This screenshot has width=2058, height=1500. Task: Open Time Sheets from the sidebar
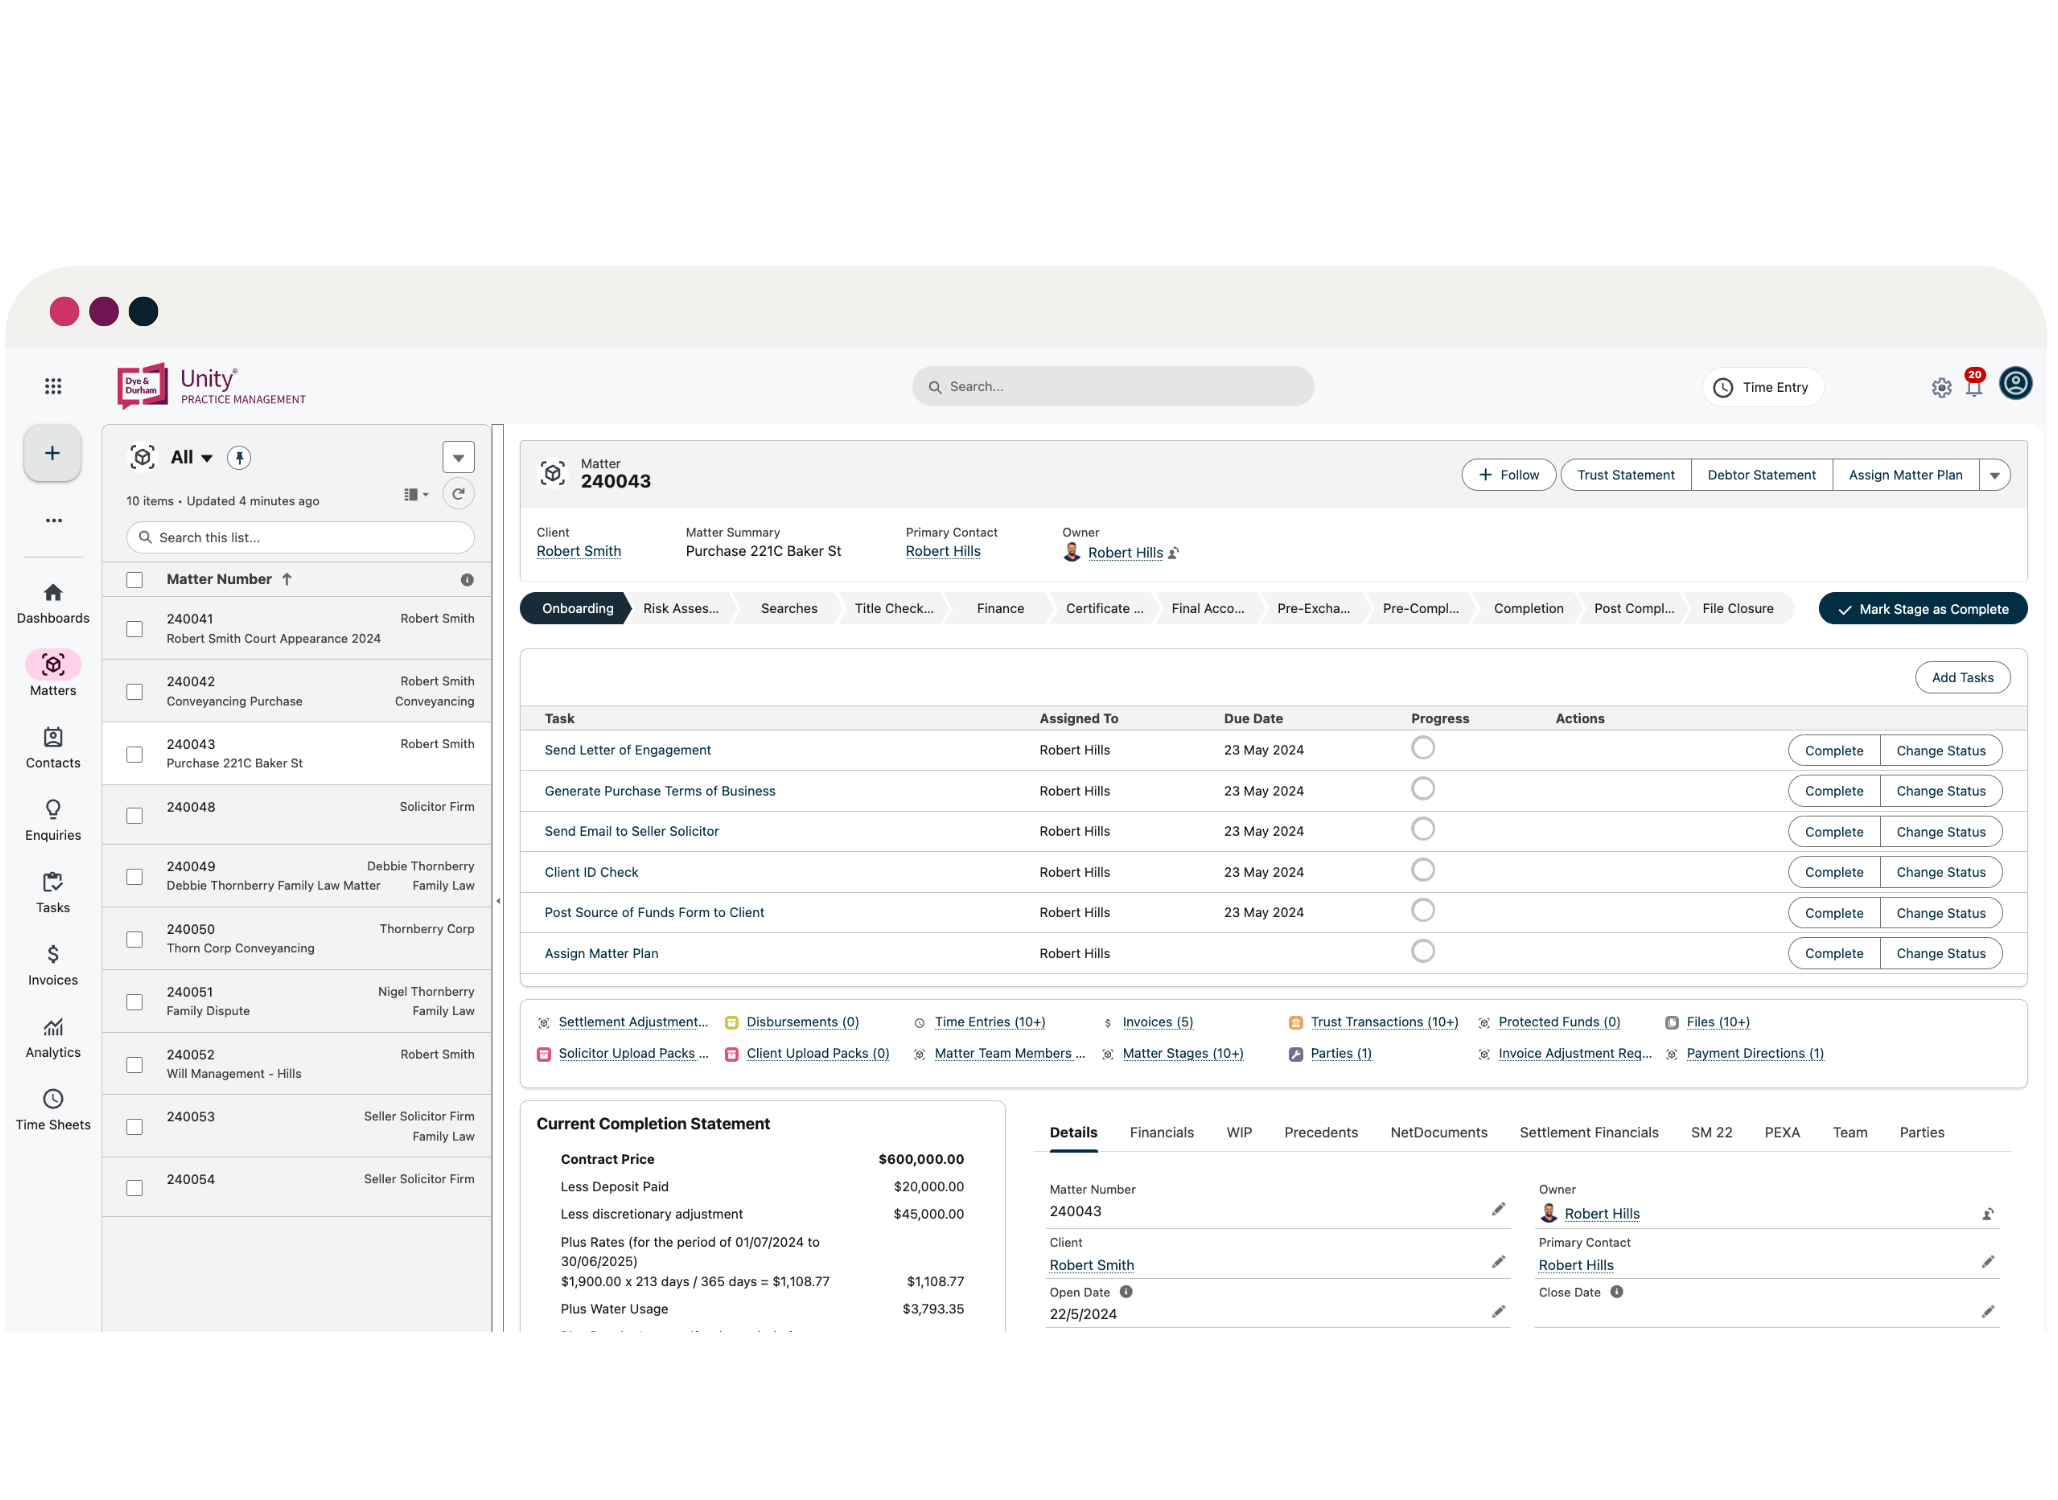click(52, 1110)
